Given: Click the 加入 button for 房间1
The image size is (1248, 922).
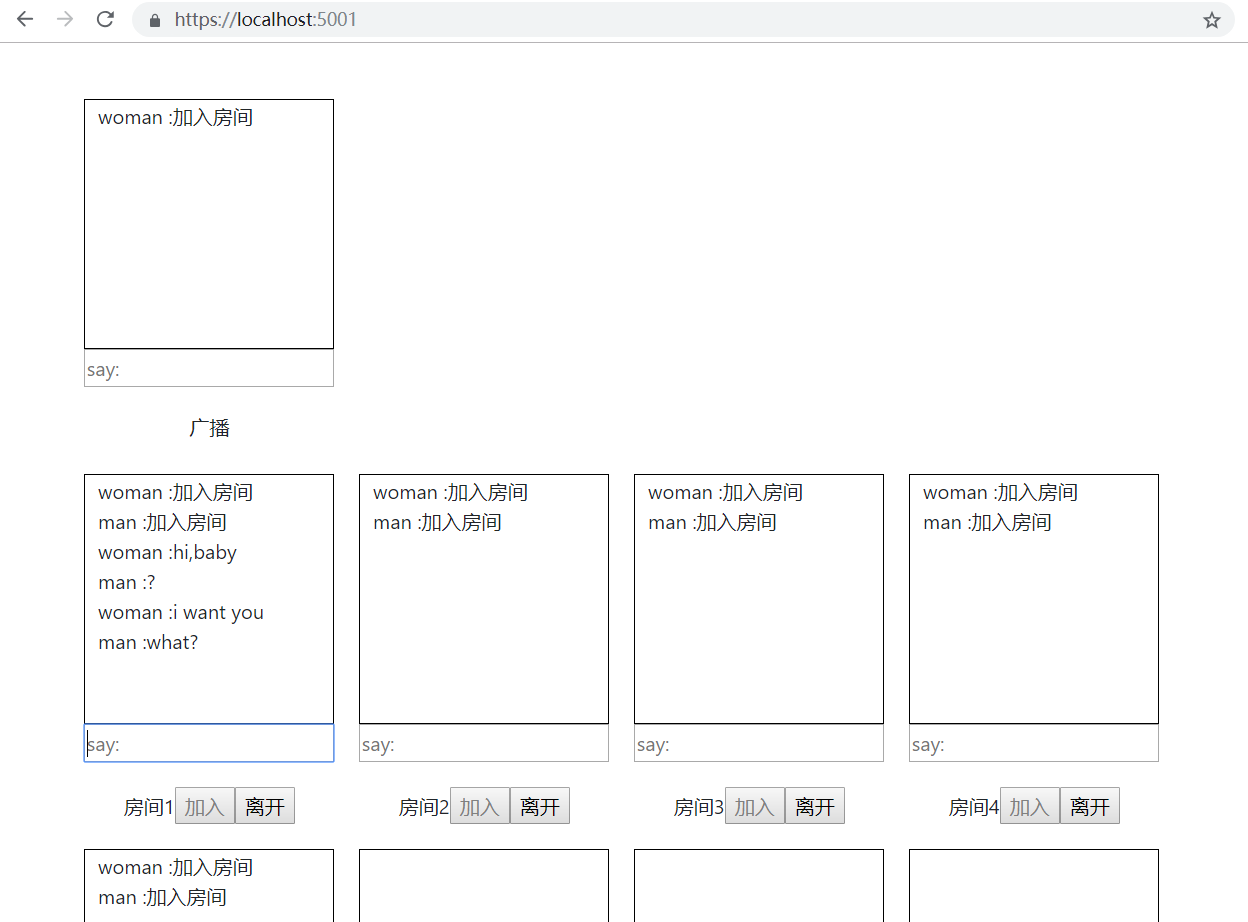Looking at the screenshot, I should point(205,806).
